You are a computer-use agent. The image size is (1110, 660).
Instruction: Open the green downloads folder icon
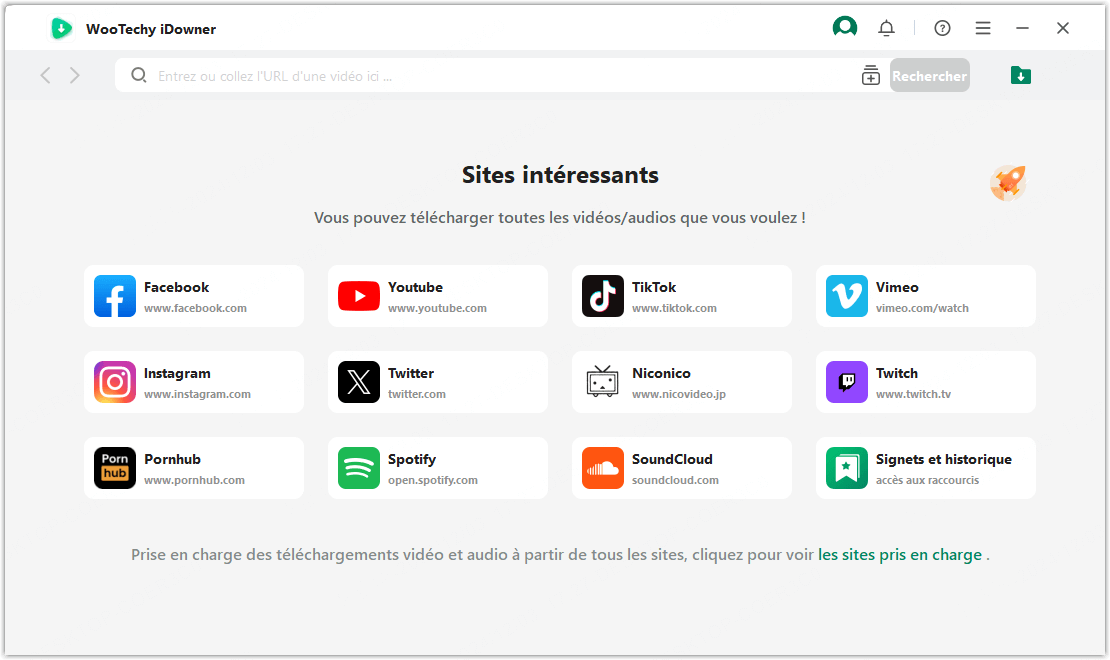[x=1020, y=75]
